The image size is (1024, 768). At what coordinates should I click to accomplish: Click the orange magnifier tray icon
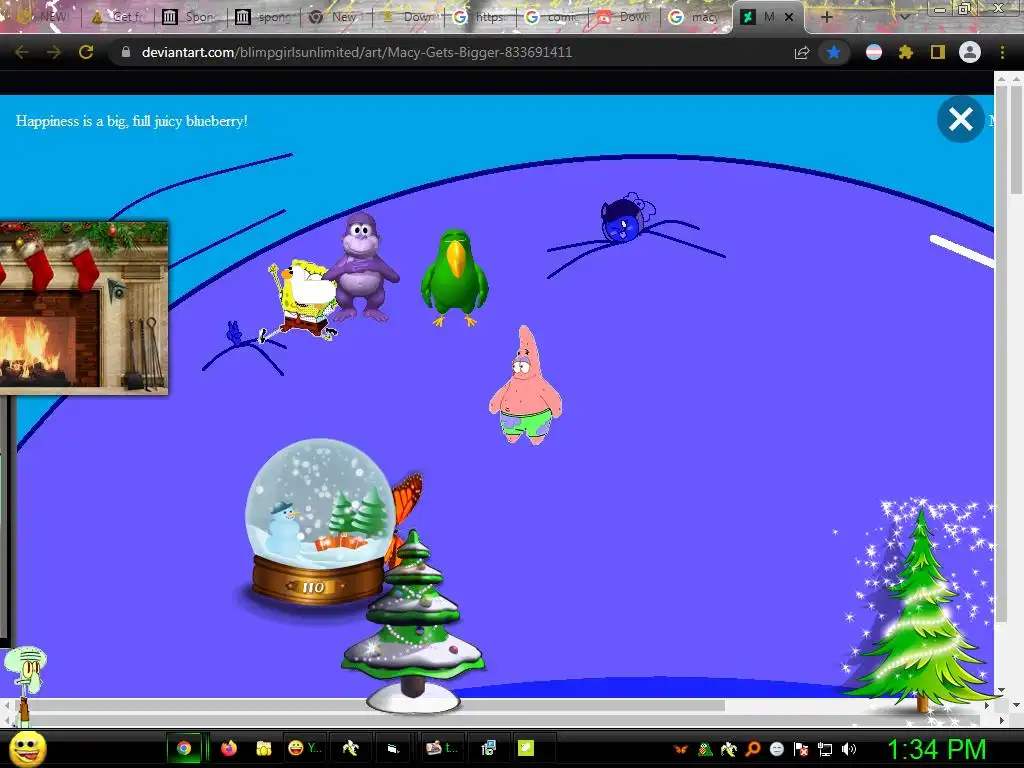753,750
